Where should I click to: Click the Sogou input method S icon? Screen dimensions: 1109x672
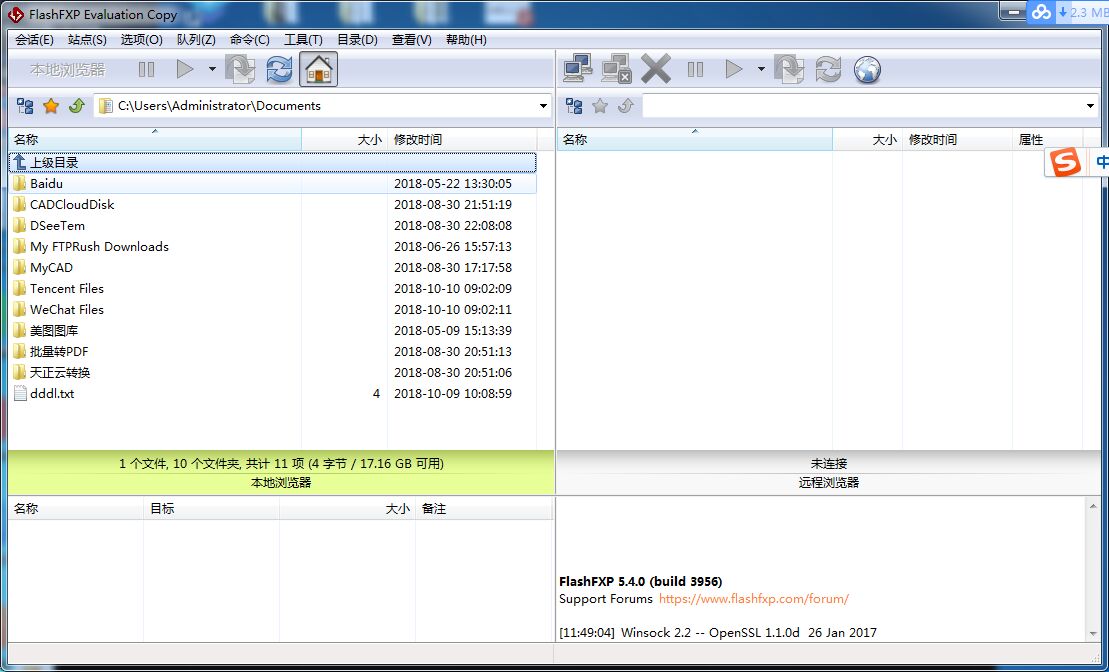coord(1065,162)
